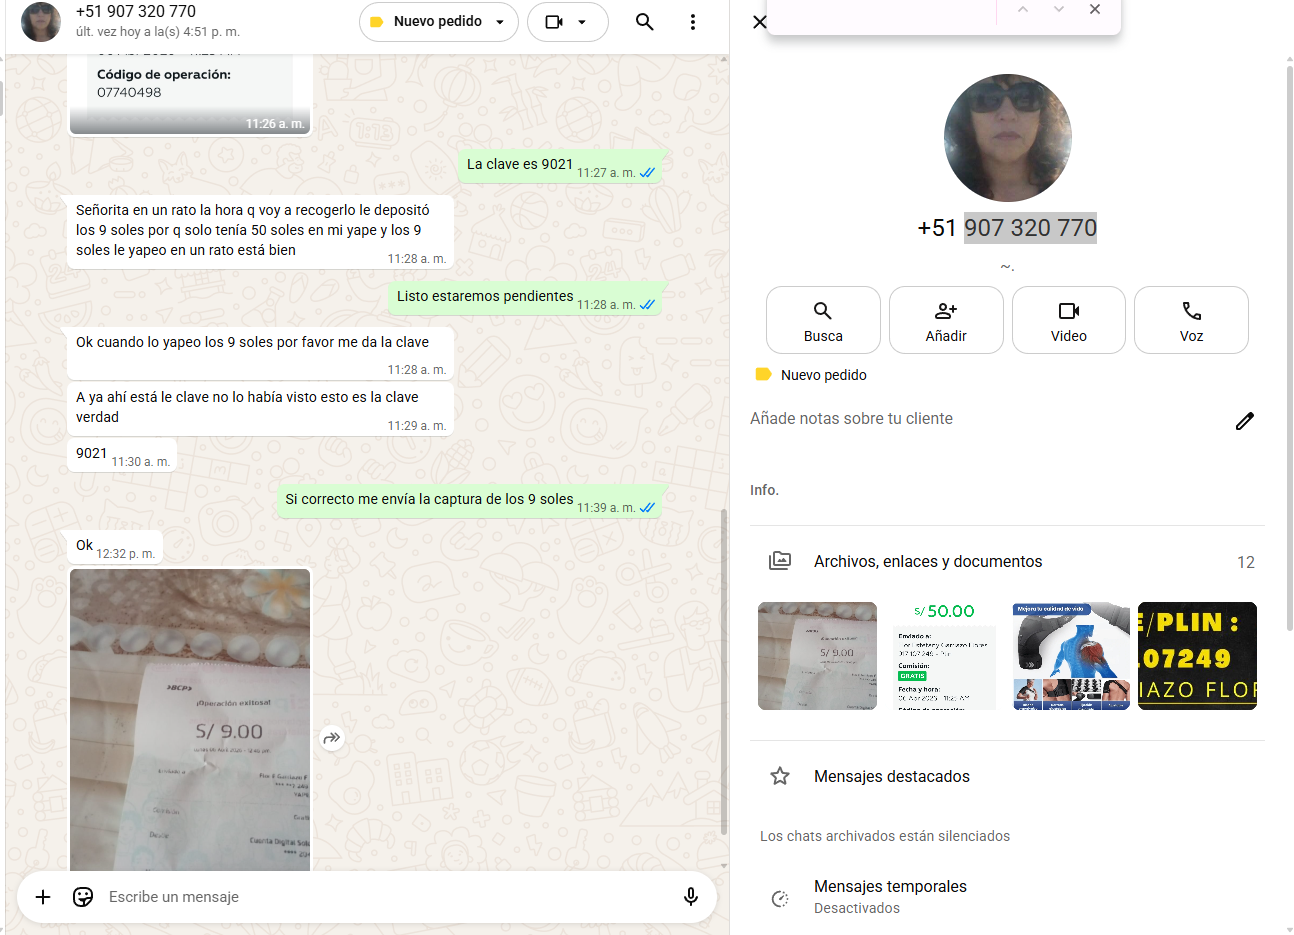
Task: Go to next search result arrow
Action: (x=1059, y=10)
